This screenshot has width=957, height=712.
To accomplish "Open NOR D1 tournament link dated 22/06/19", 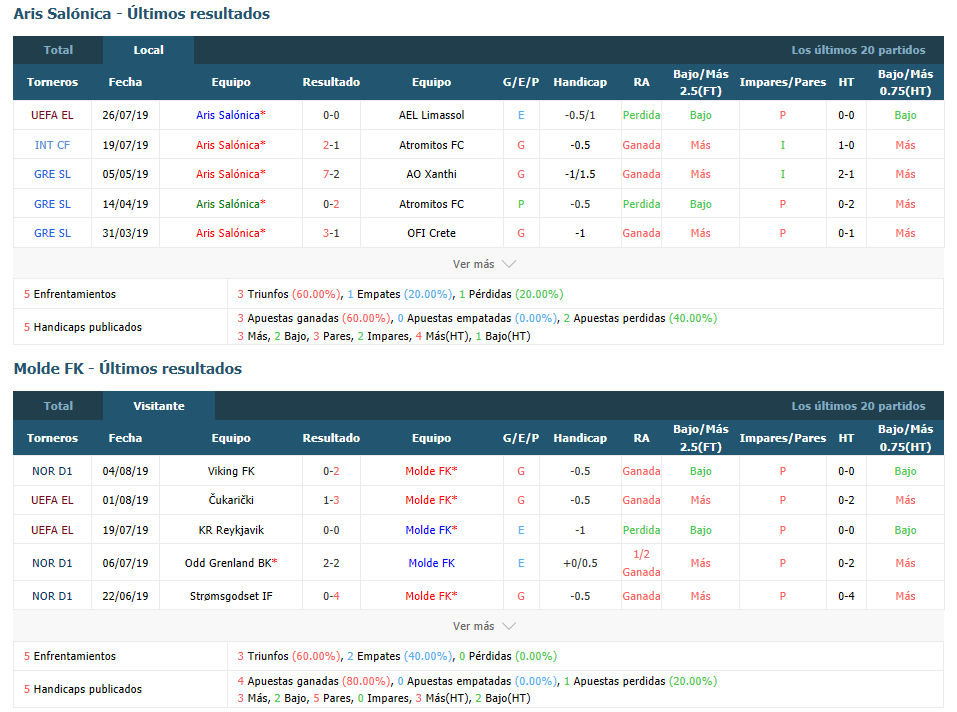I will [52, 595].
